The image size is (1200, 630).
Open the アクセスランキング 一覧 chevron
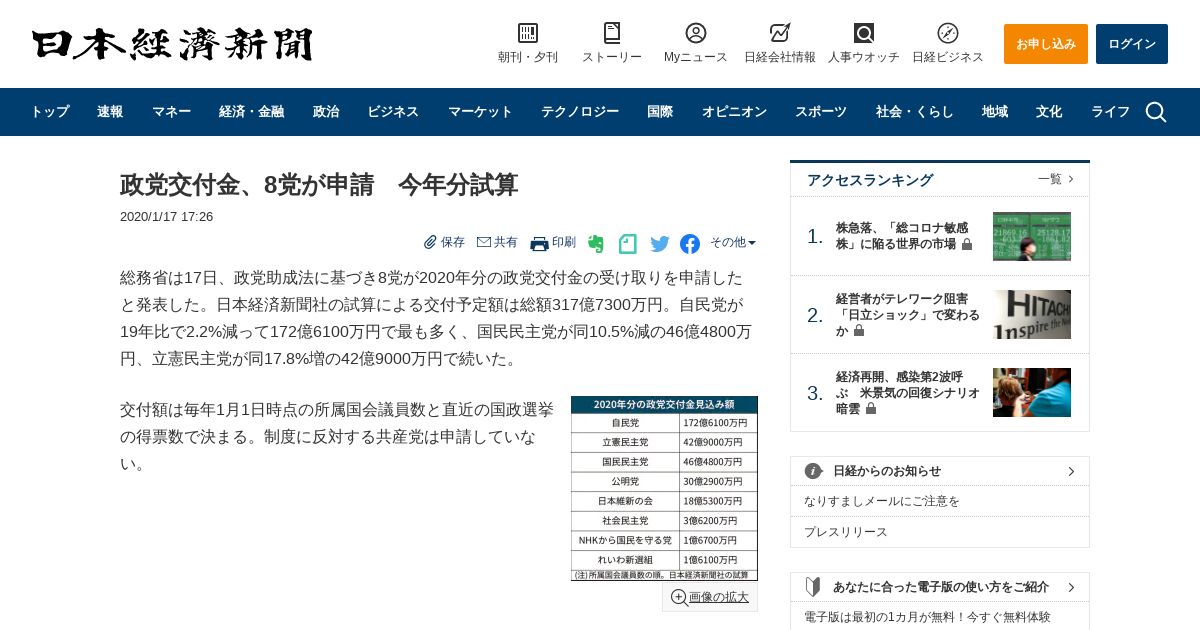pos(1071,179)
